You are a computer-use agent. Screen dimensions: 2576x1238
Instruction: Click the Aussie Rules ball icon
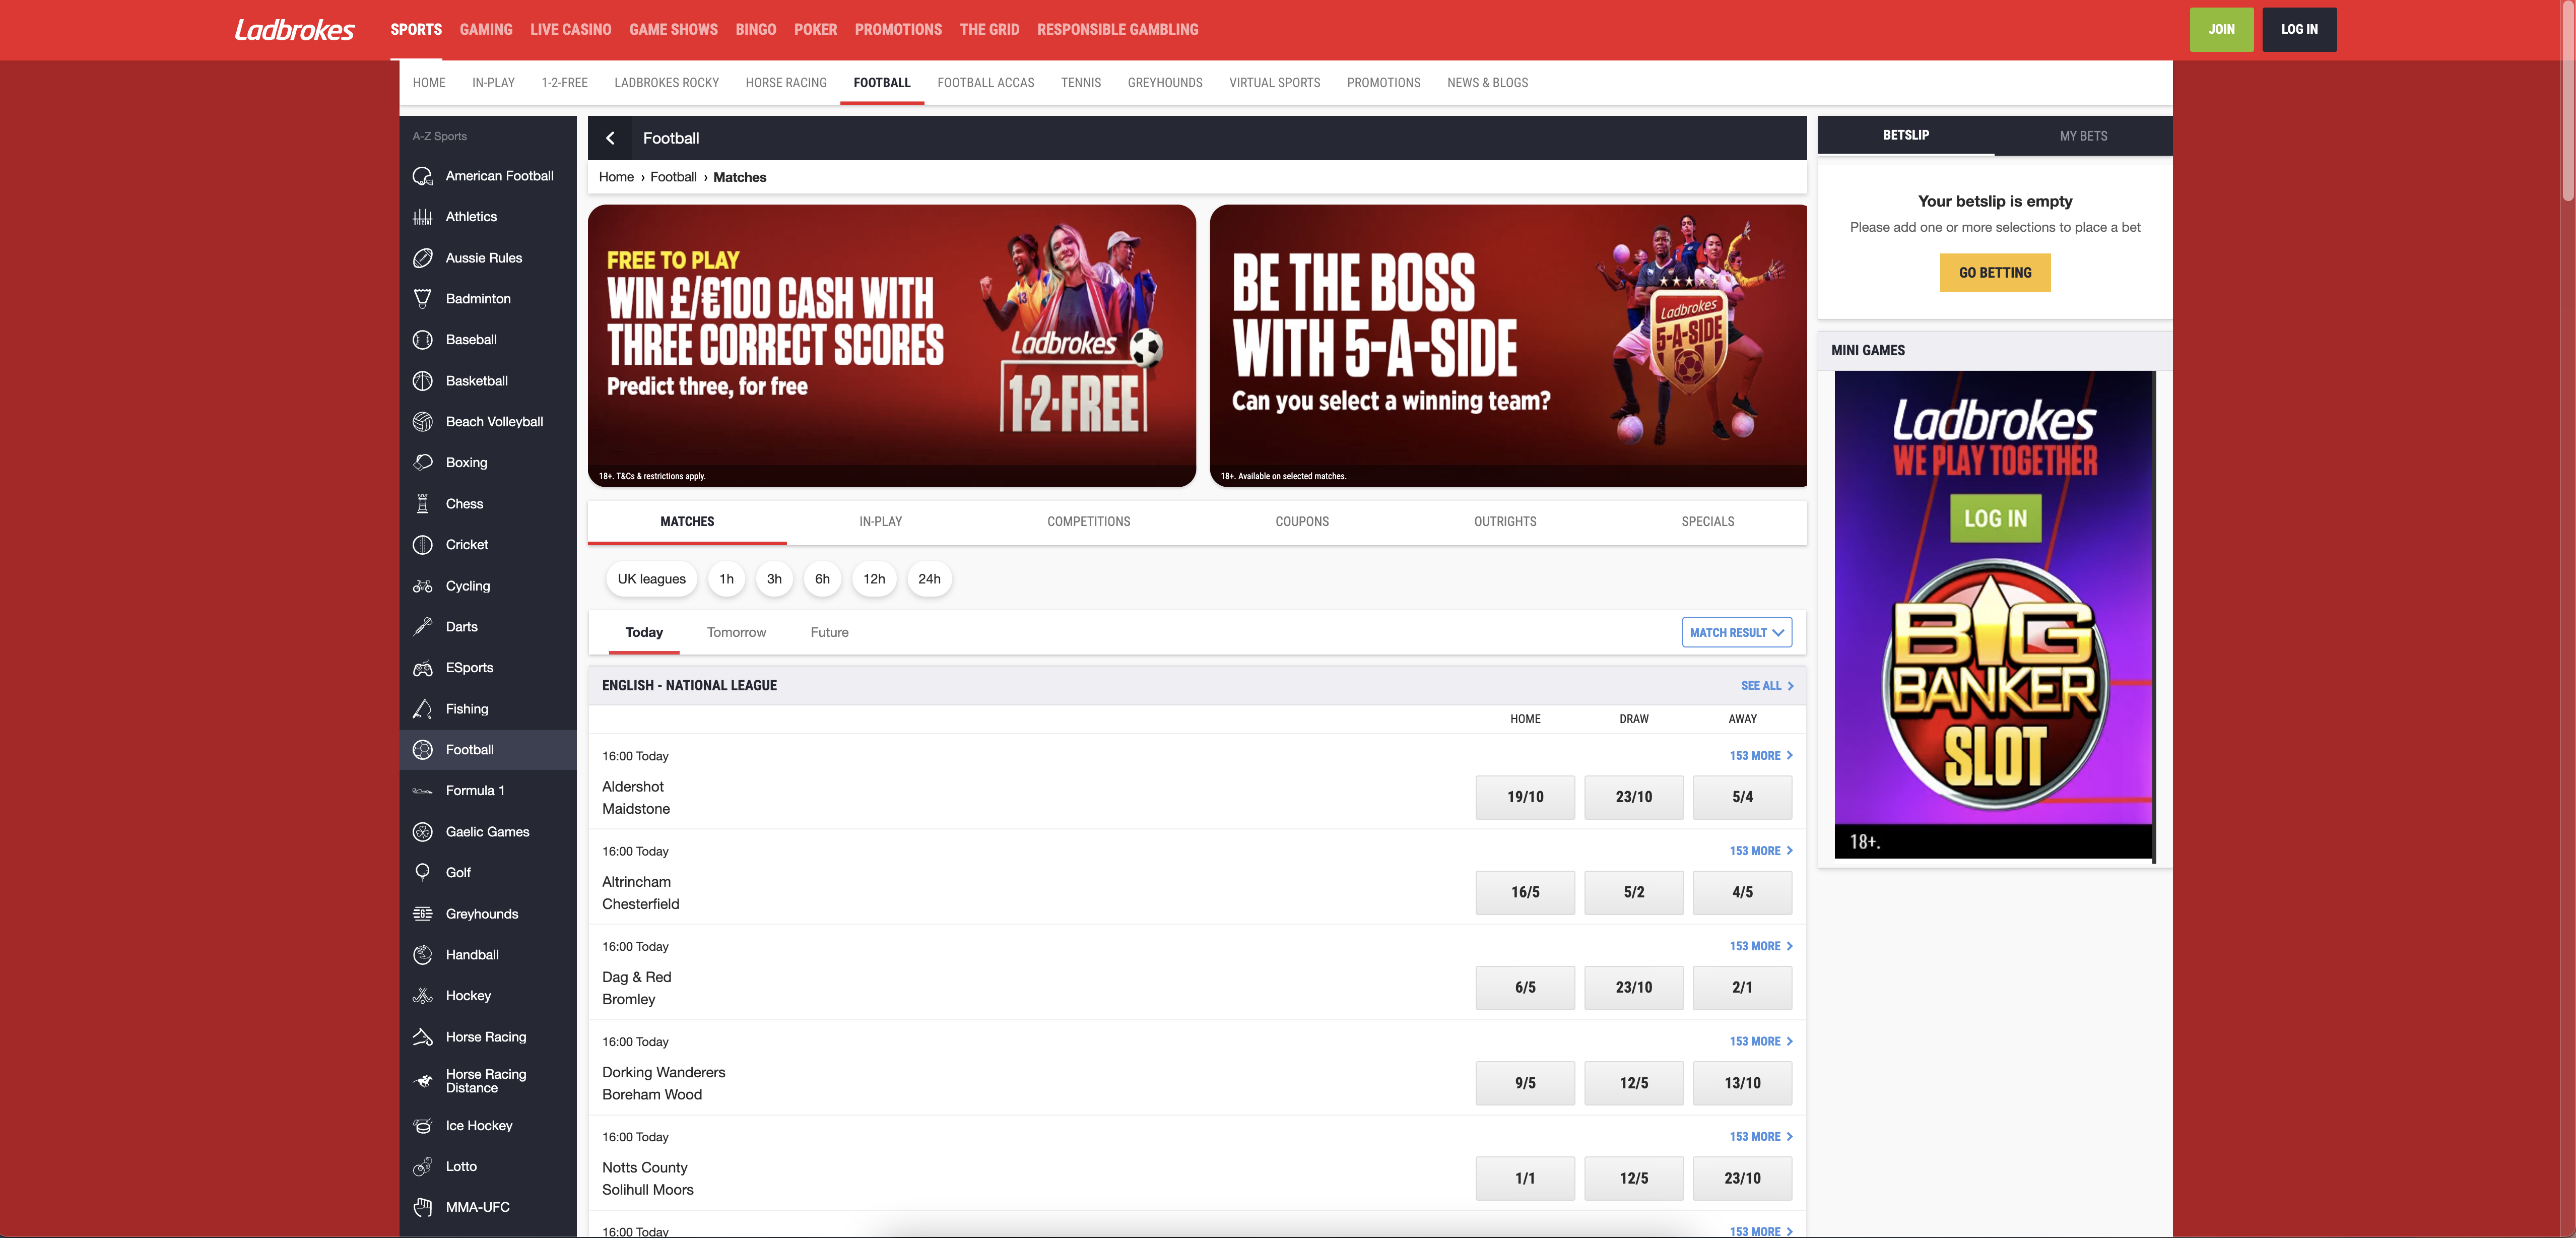point(423,258)
